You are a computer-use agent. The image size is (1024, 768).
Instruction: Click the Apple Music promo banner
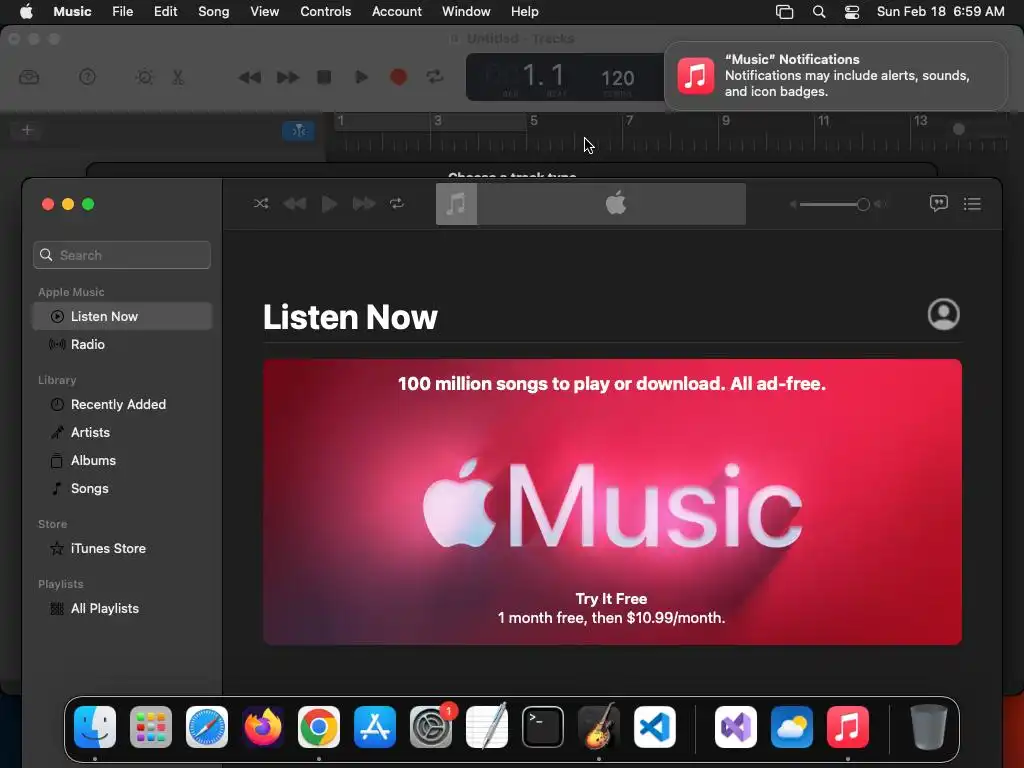point(613,502)
